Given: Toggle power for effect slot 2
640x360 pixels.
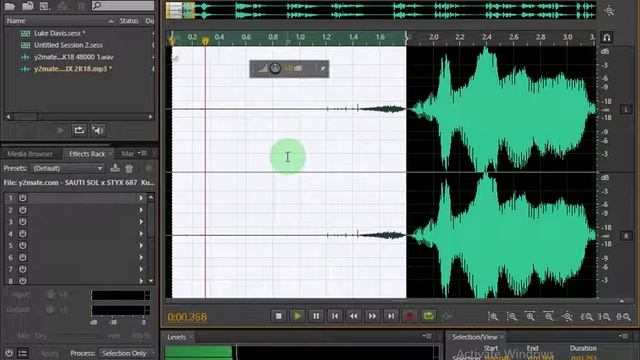Looking at the screenshot, I should (x=23, y=210).
